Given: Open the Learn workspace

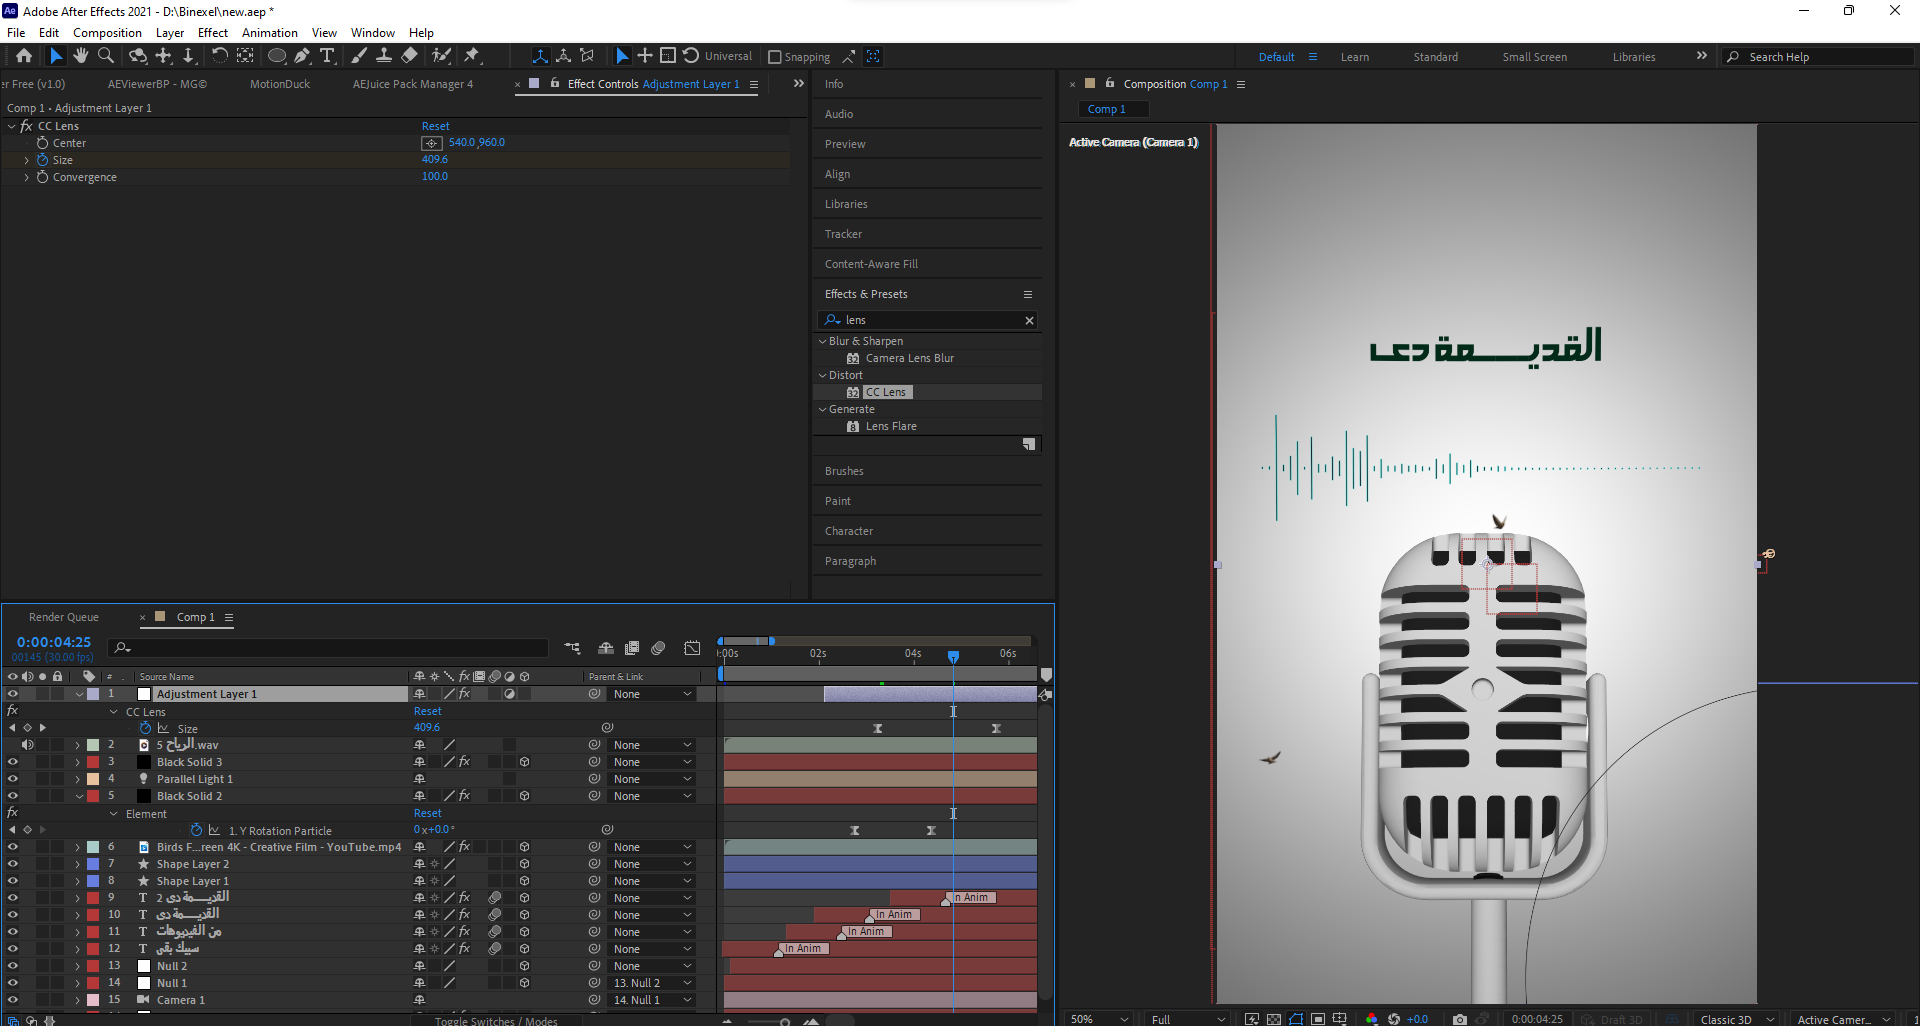Looking at the screenshot, I should point(1354,57).
